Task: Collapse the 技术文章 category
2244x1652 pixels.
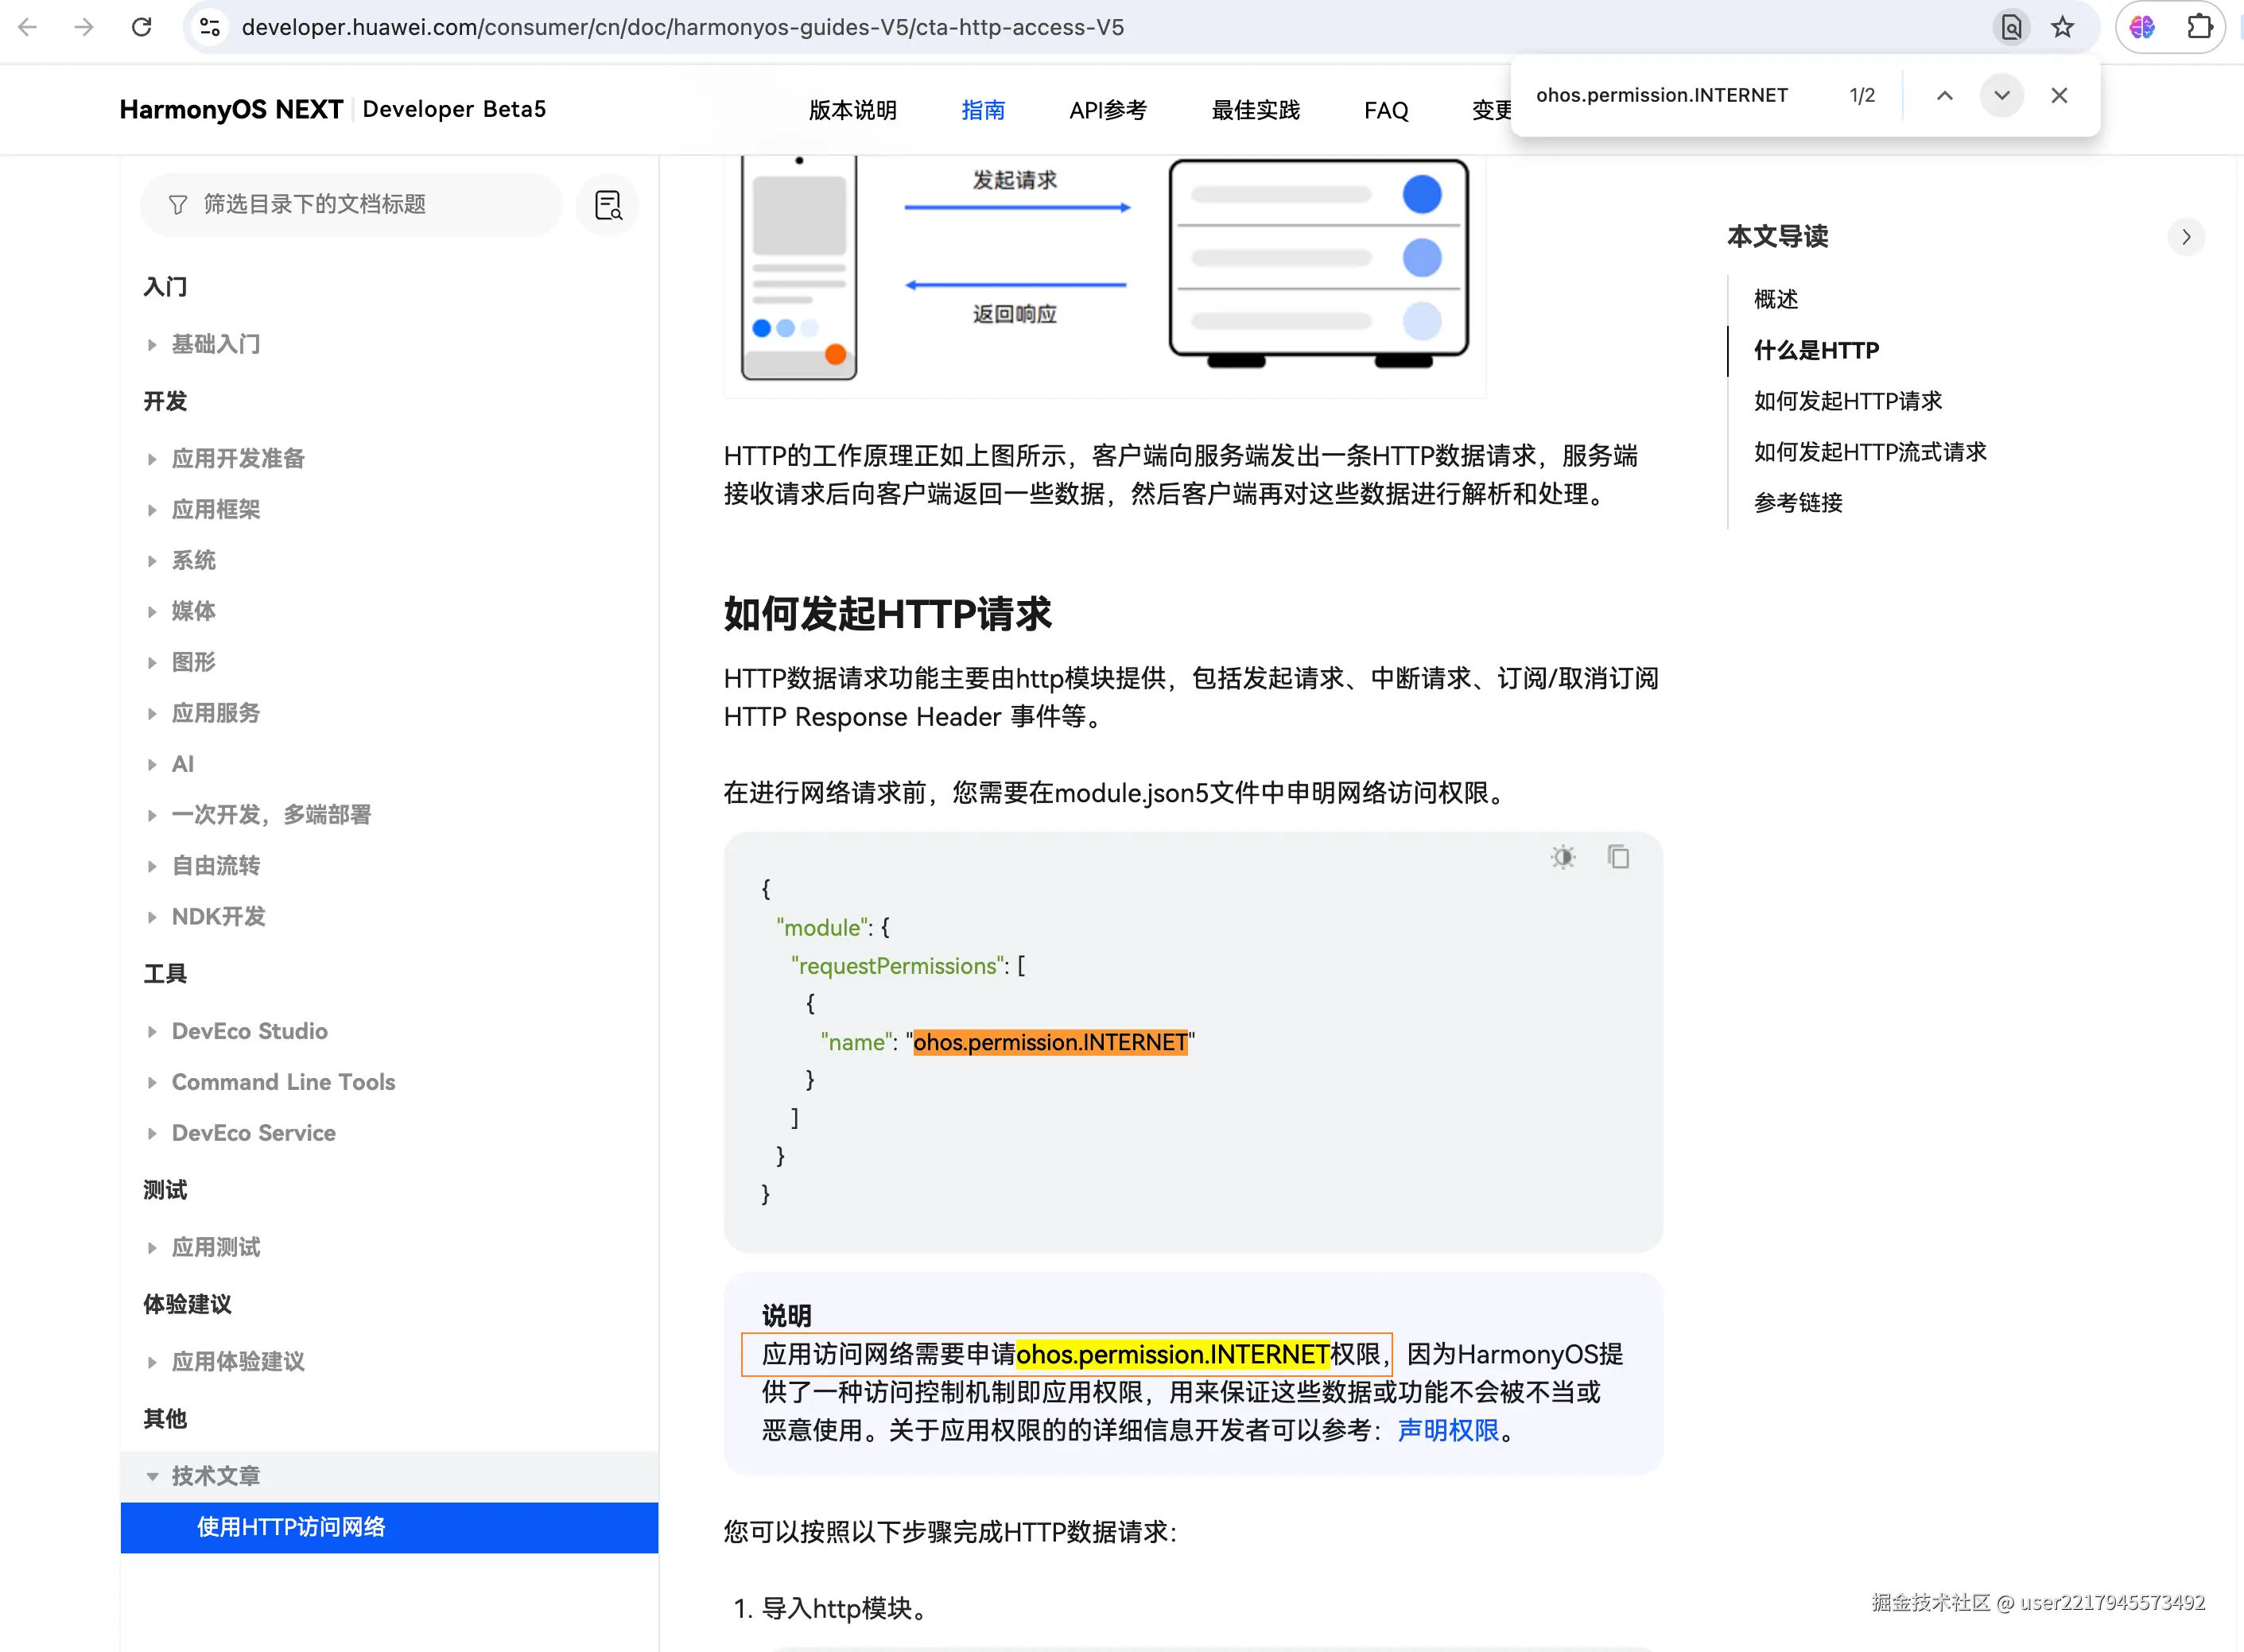Action: tap(152, 1476)
